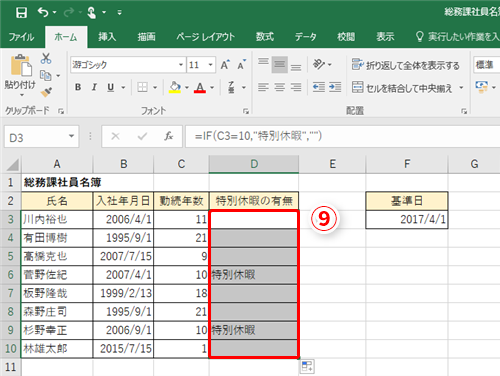This screenshot has width=500, height=376.
Task: Open the クリップボード dialog launcher
Action: point(61,111)
